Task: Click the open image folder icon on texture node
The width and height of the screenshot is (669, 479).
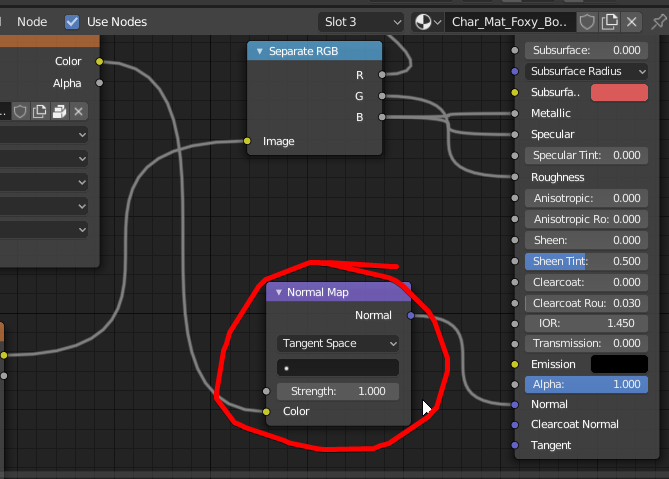Action: tap(59, 112)
